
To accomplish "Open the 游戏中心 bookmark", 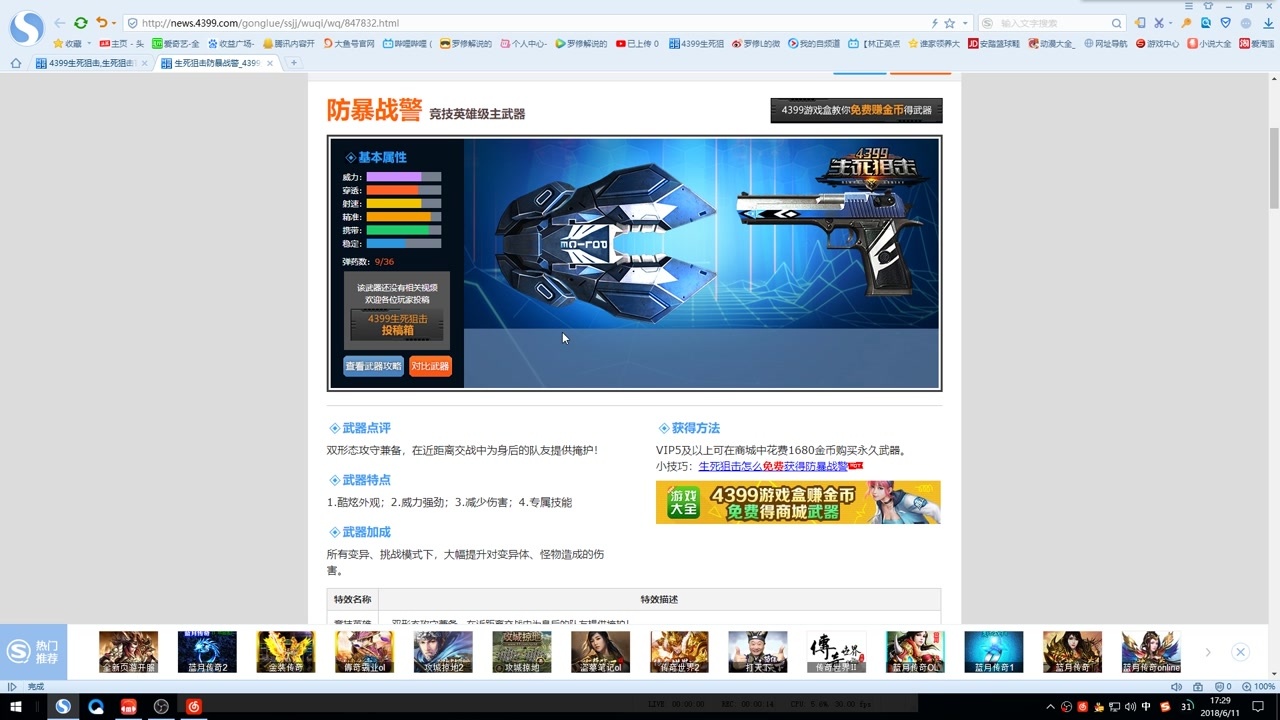I will [x=1157, y=44].
